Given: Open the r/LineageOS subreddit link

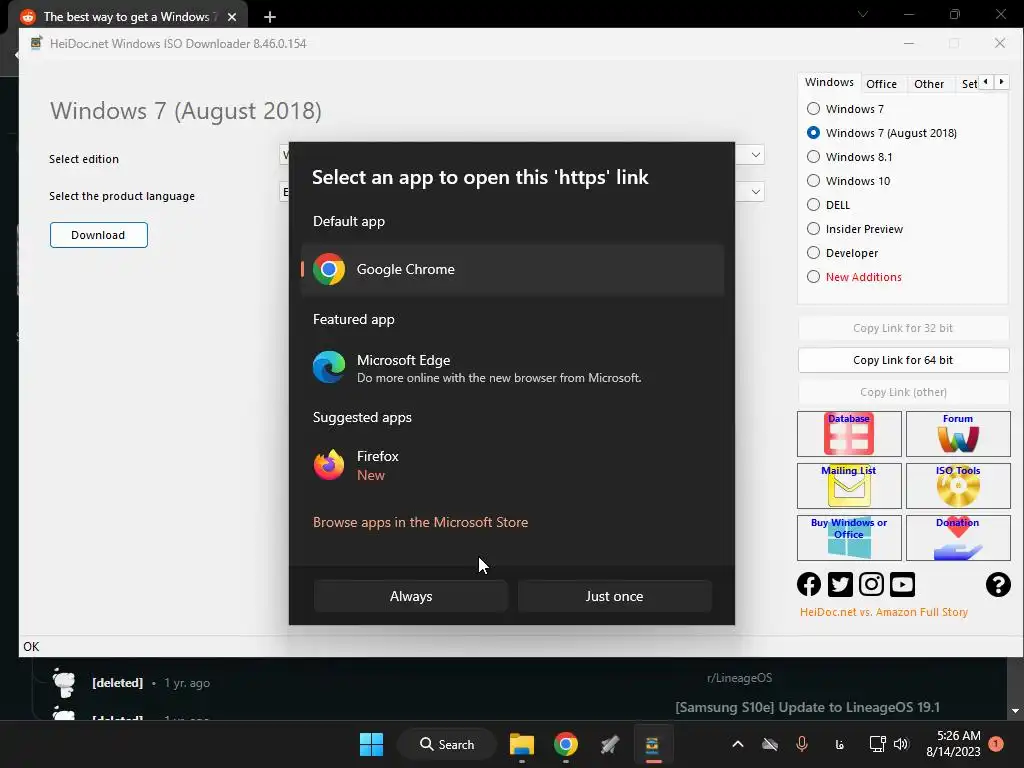Looking at the screenshot, I should click(x=739, y=678).
